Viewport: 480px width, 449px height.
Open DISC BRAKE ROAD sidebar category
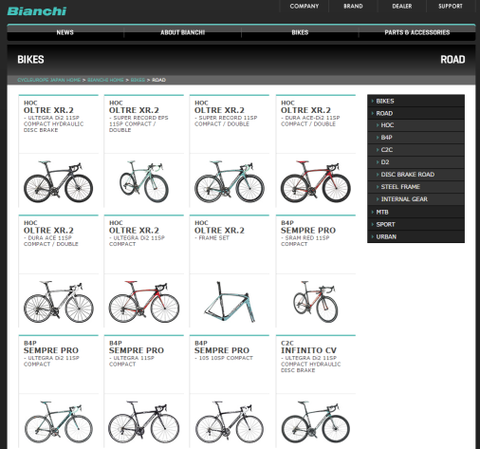(416, 174)
